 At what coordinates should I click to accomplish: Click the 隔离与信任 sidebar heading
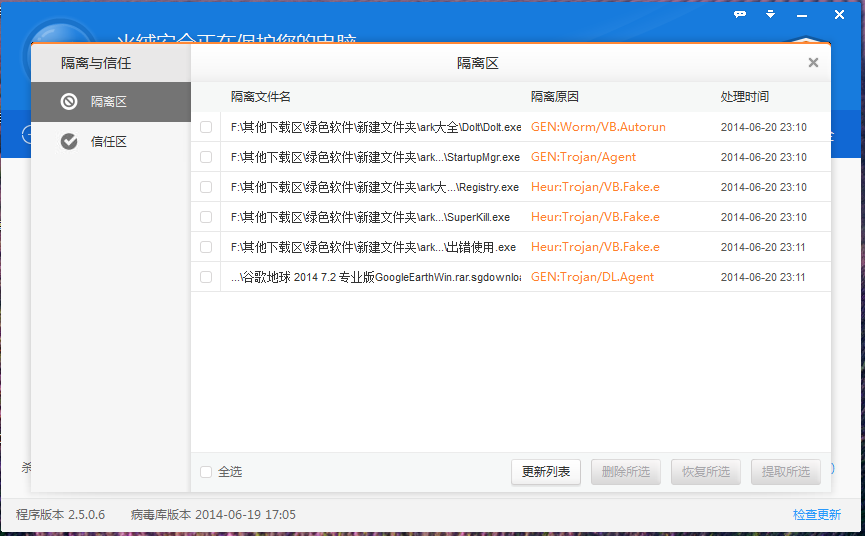click(x=96, y=63)
